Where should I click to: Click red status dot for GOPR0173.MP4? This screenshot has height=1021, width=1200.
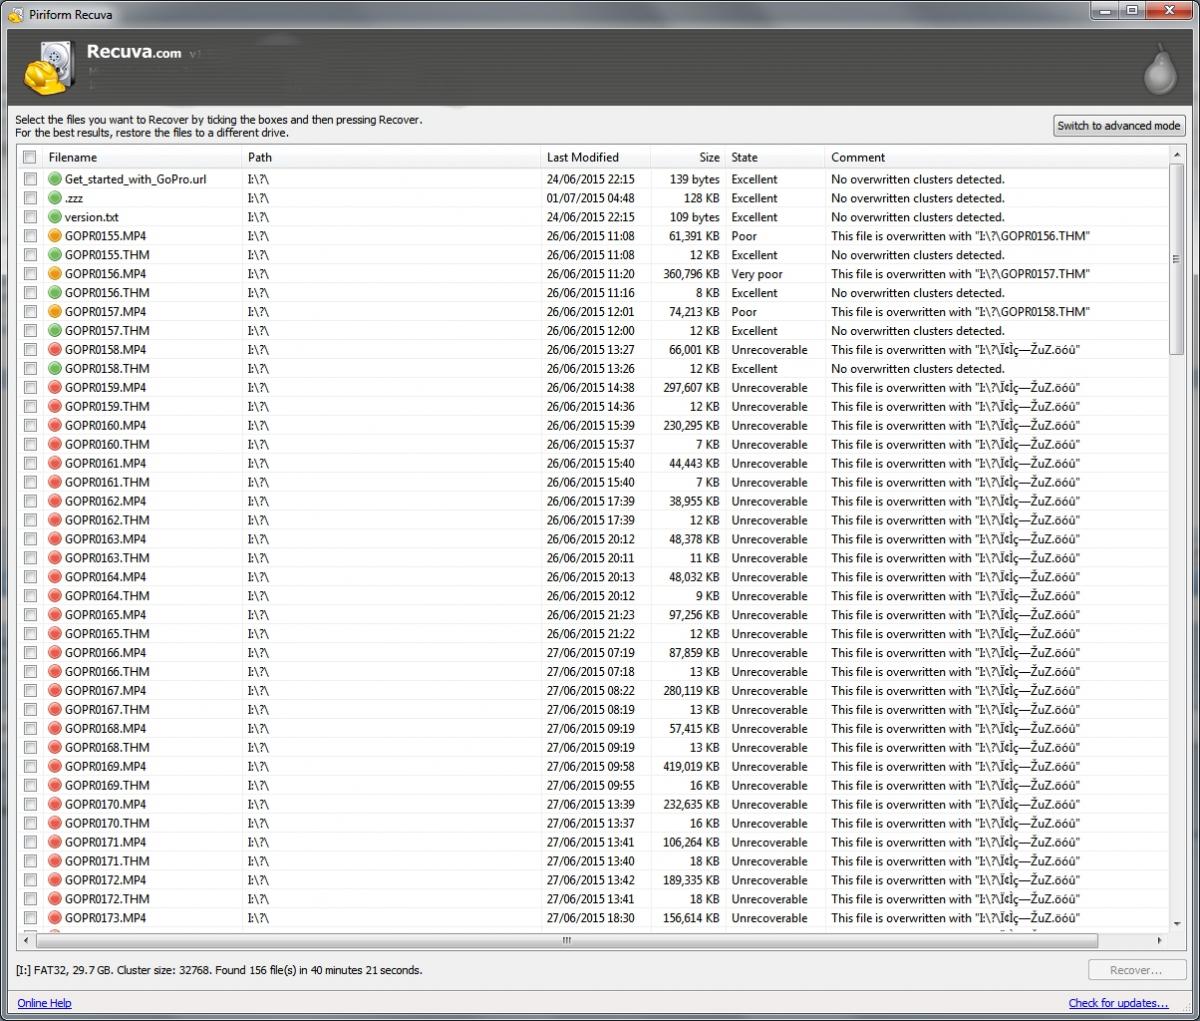[x=56, y=918]
